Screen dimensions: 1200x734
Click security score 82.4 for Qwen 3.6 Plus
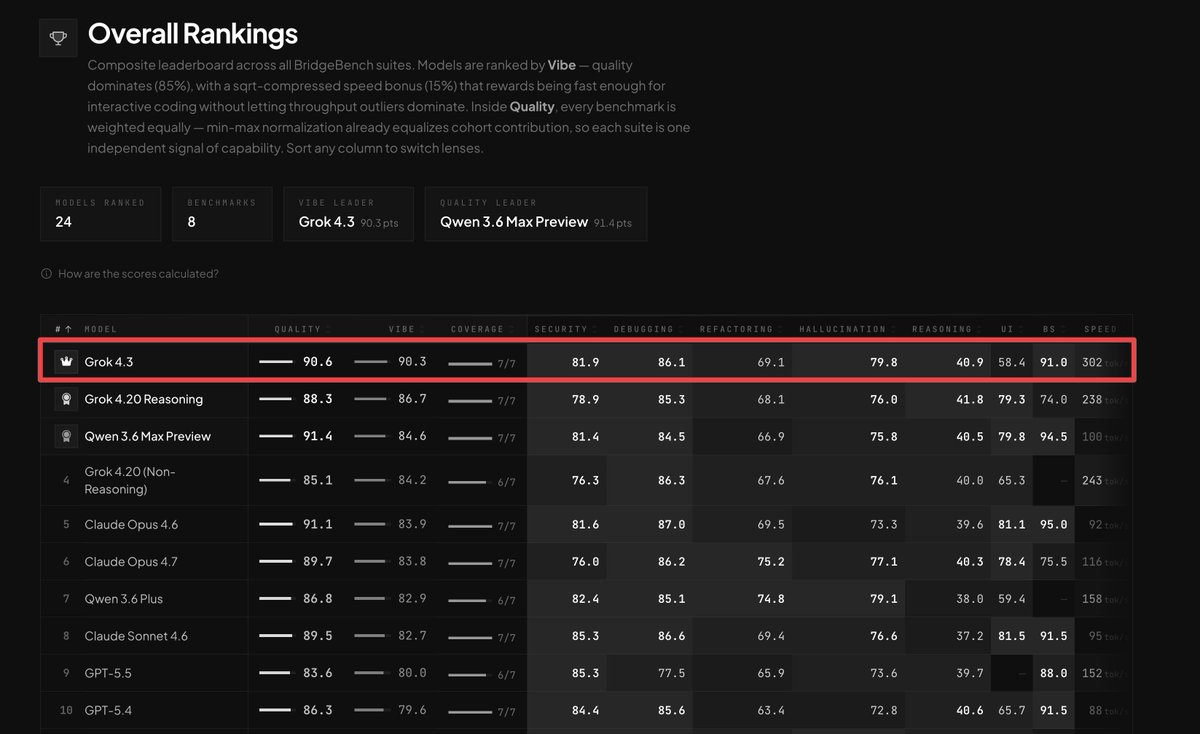585,599
